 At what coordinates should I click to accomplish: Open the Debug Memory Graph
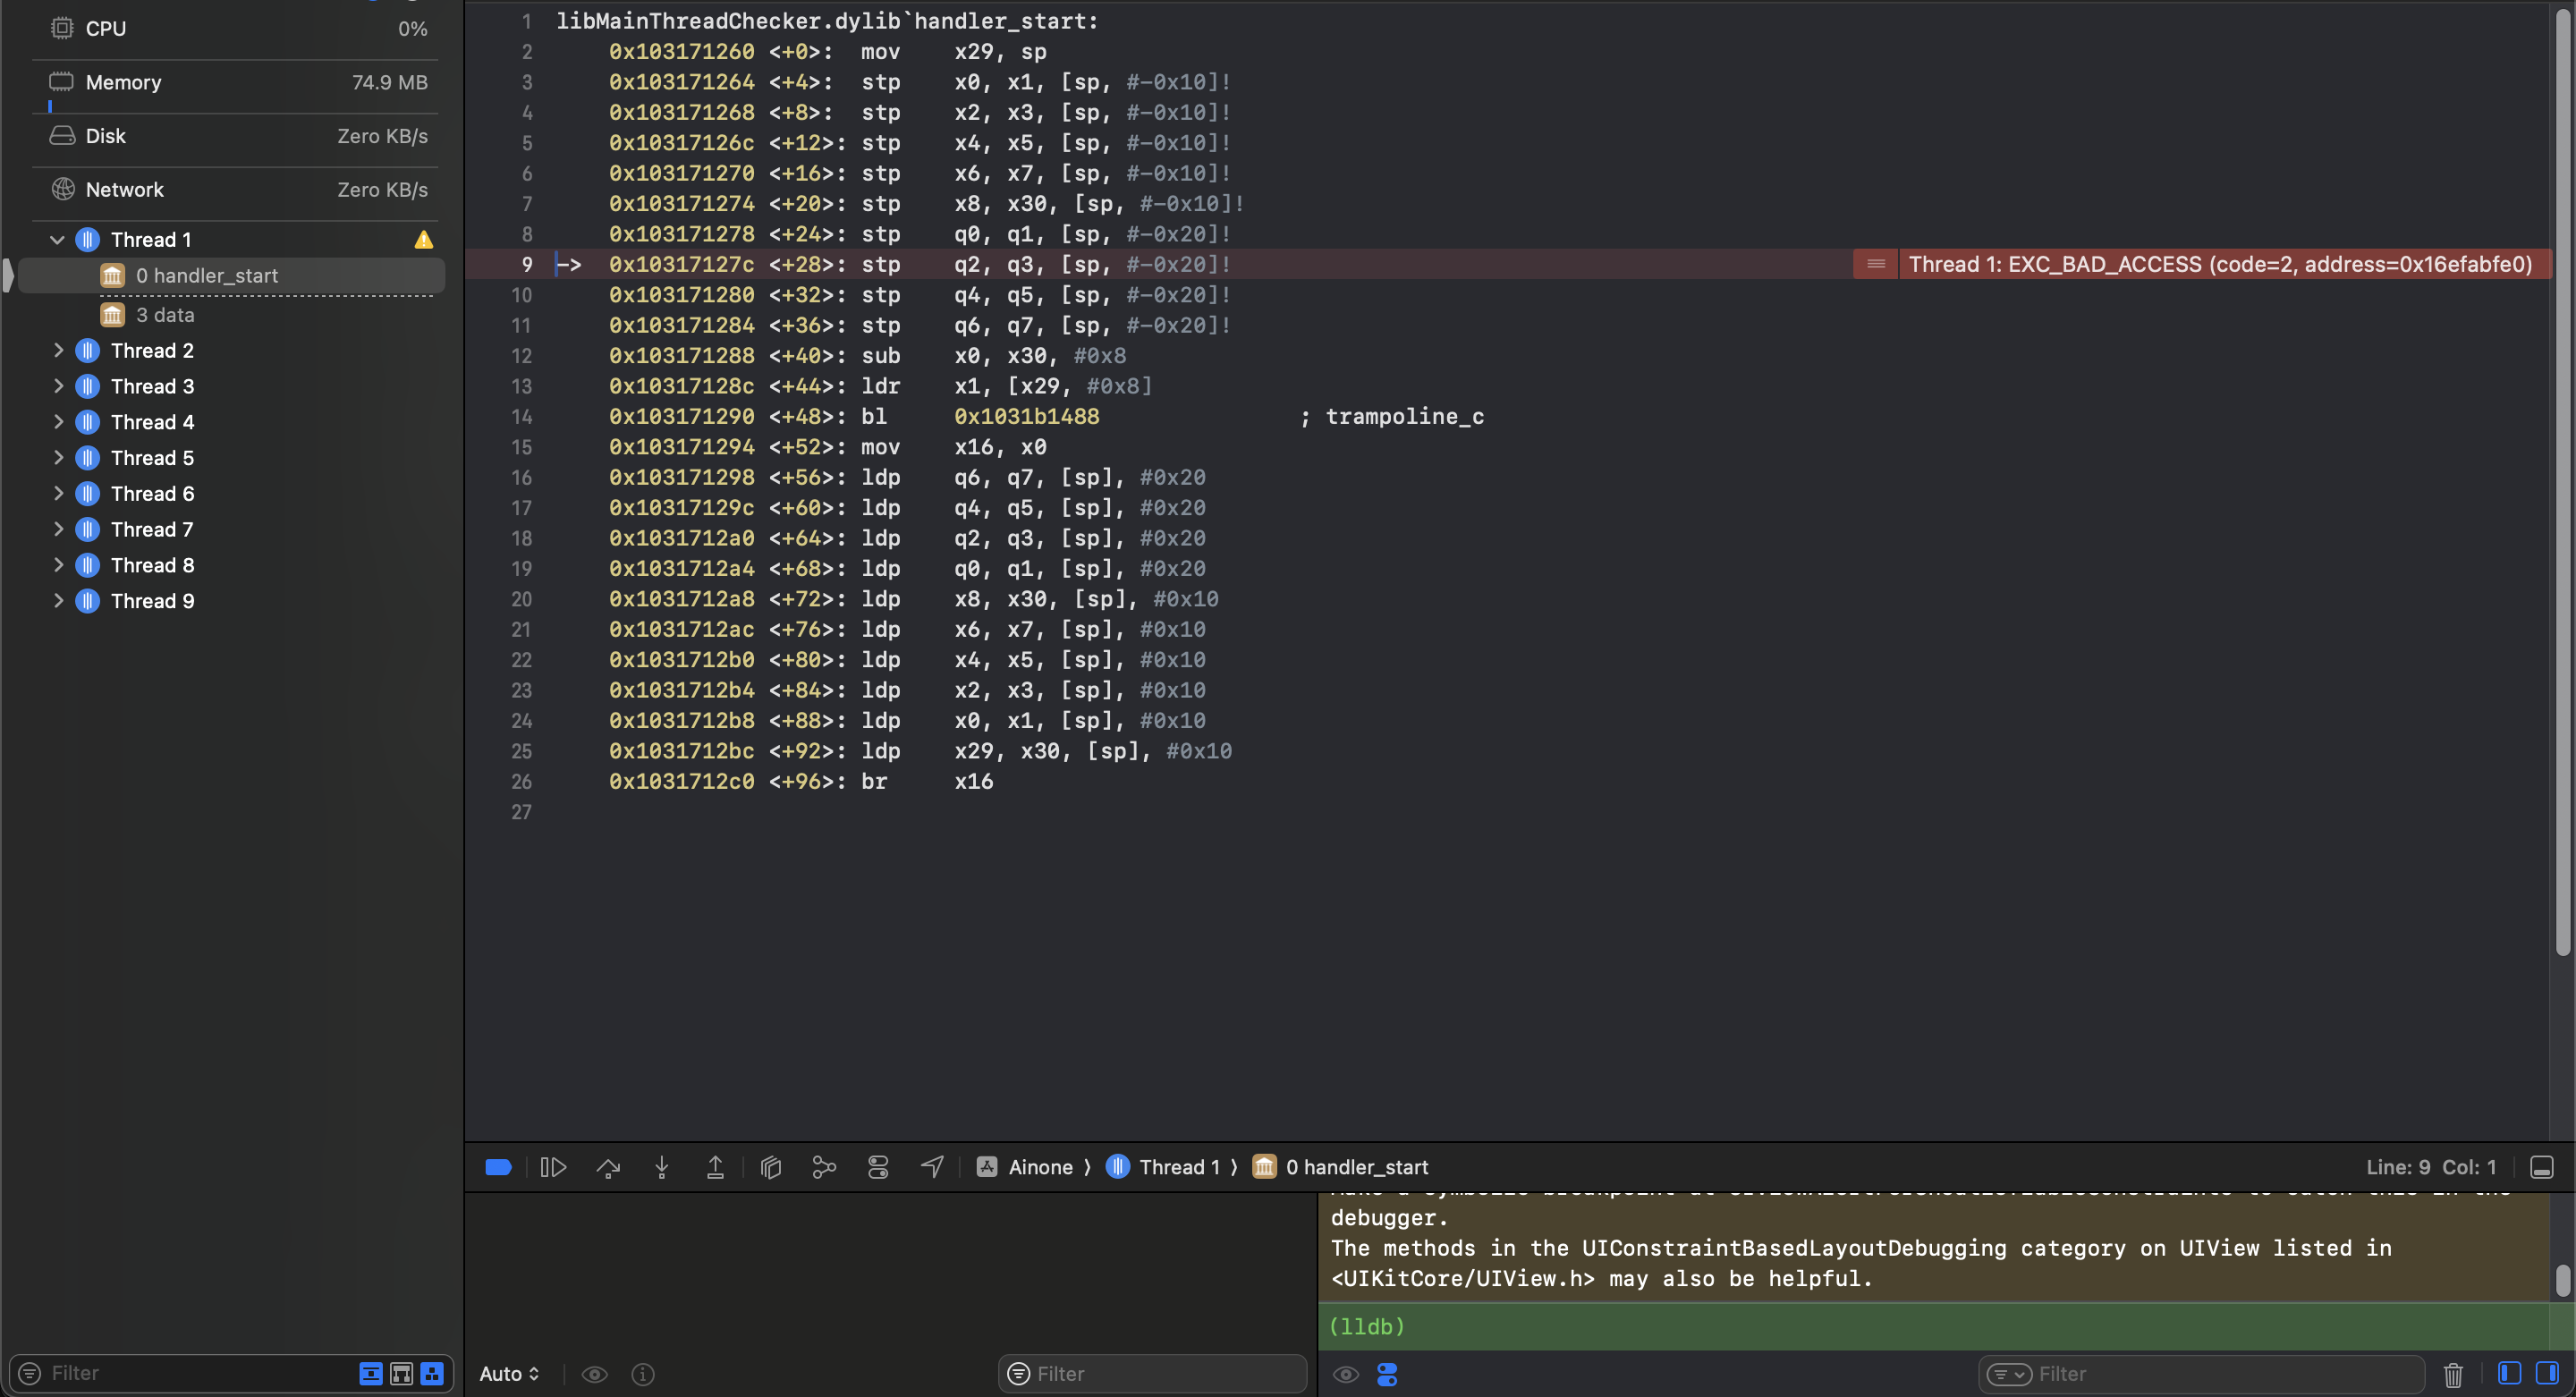pyautogui.click(x=824, y=1166)
